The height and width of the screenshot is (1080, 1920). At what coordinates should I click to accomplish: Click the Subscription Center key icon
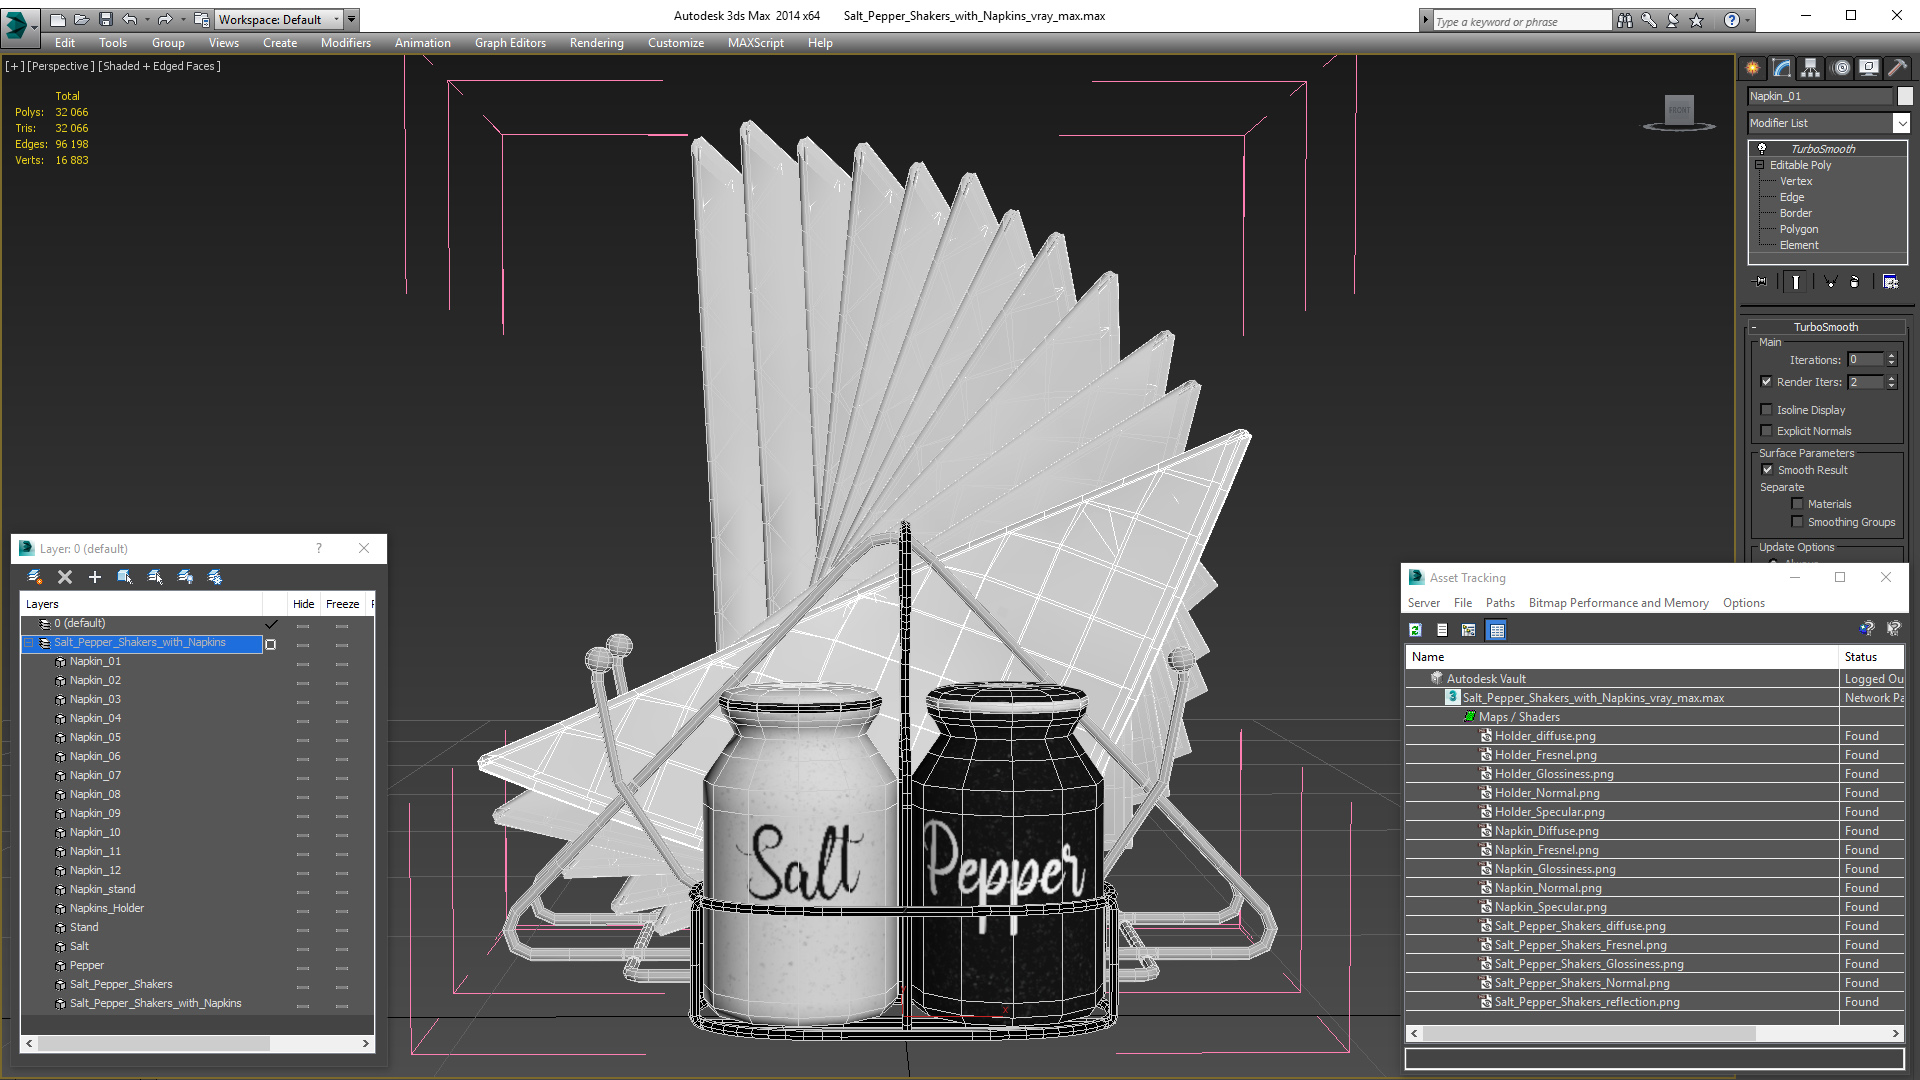1648,20
